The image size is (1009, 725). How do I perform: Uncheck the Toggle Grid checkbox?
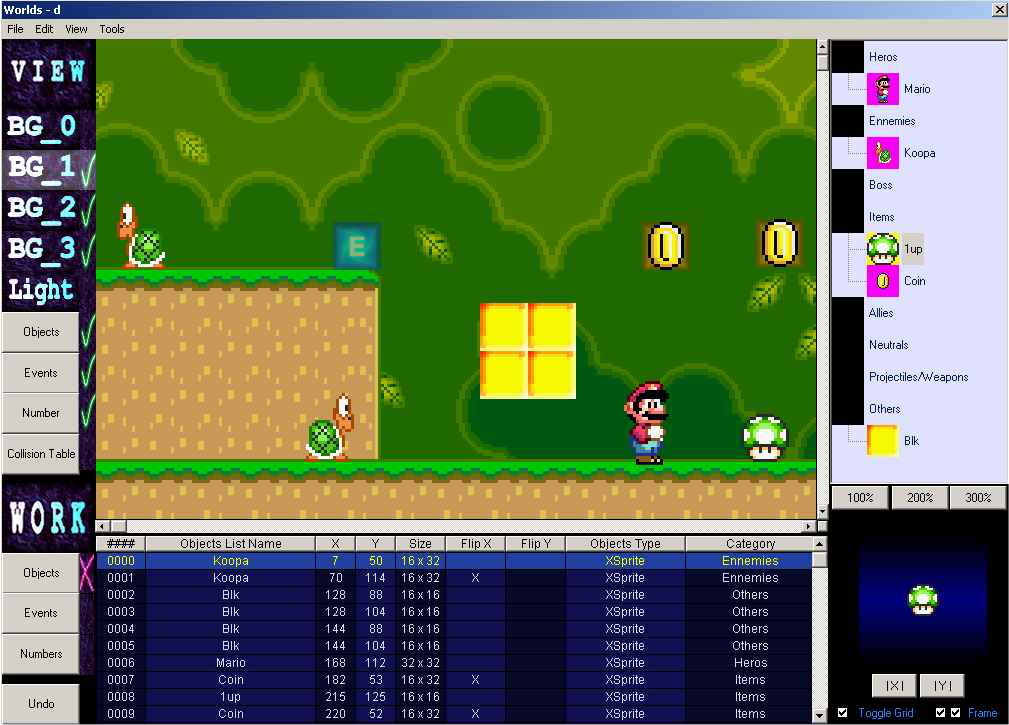pyautogui.click(x=843, y=713)
